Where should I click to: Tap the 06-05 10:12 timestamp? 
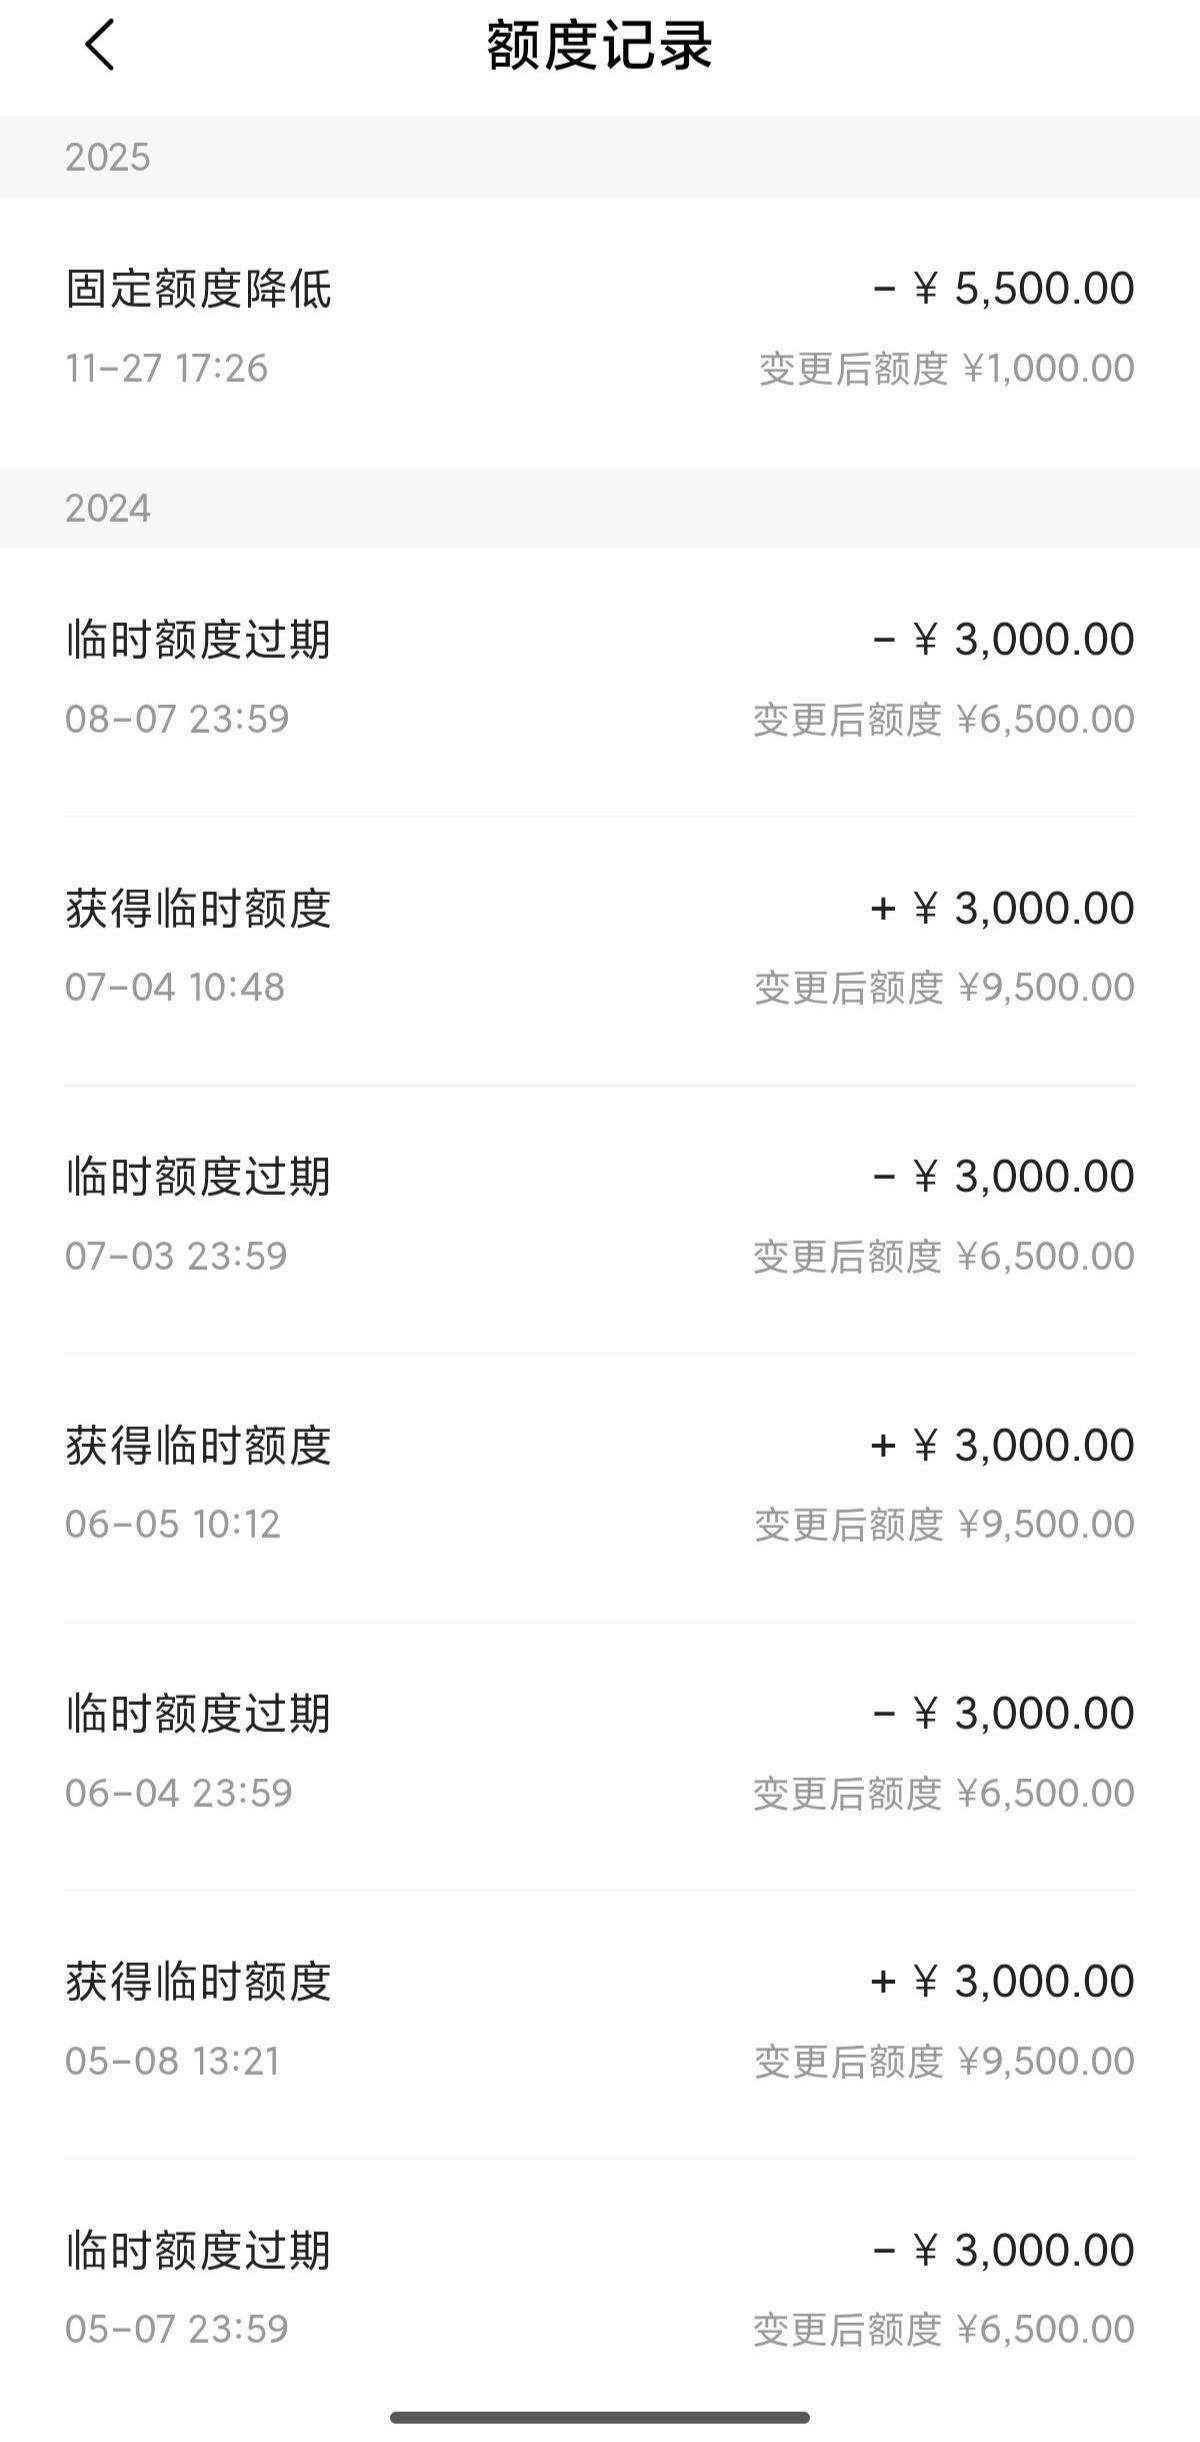pyautogui.click(x=173, y=1524)
